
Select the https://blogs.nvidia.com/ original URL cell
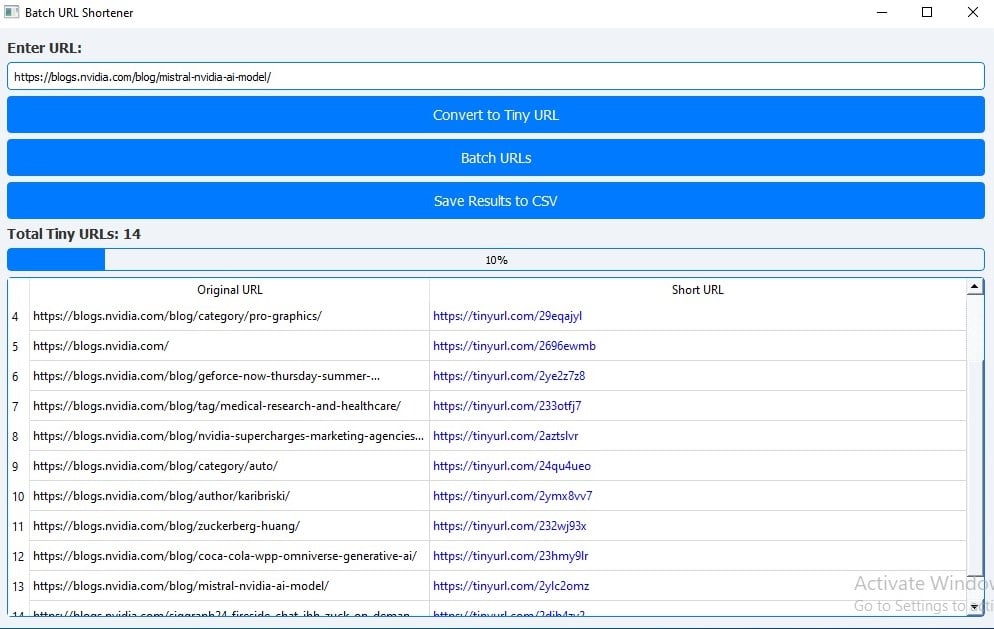[x=229, y=346]
